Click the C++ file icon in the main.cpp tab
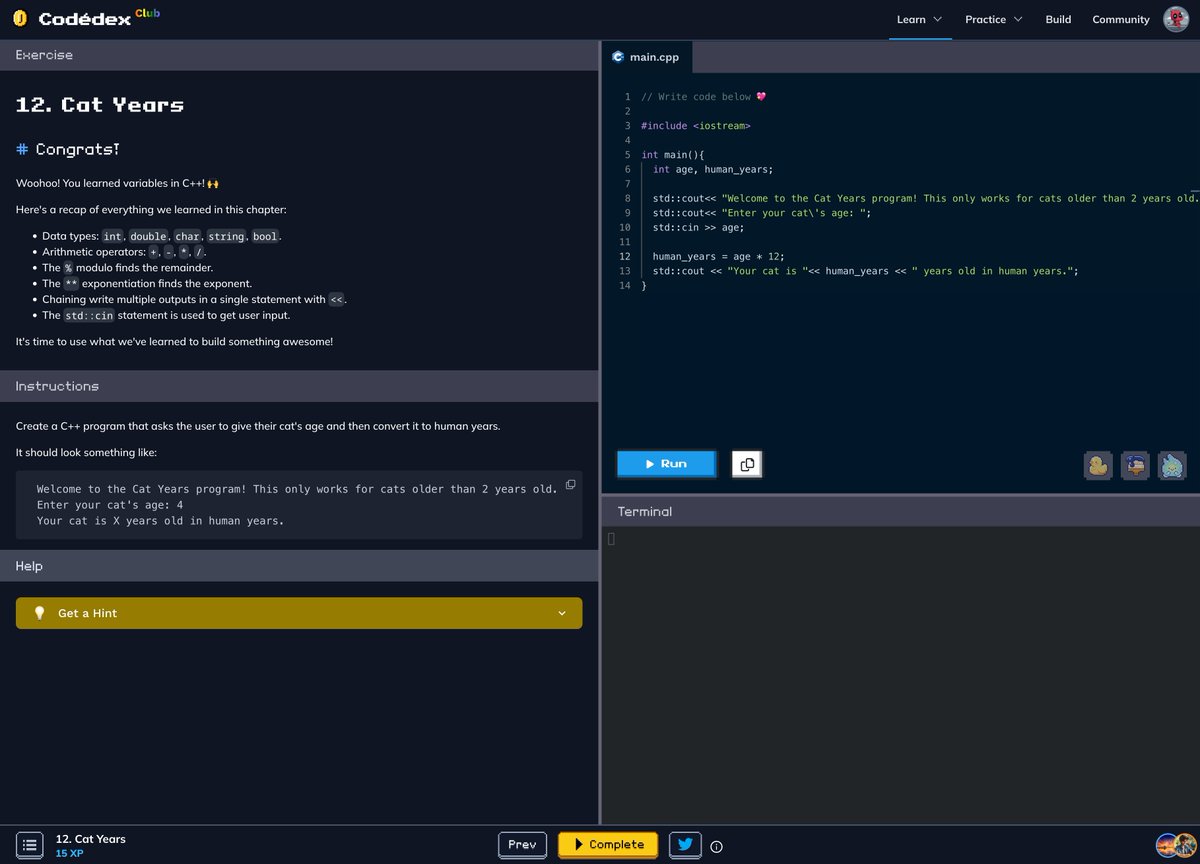This screenshot has height=864, width=1200. click(x=618, y=57)
